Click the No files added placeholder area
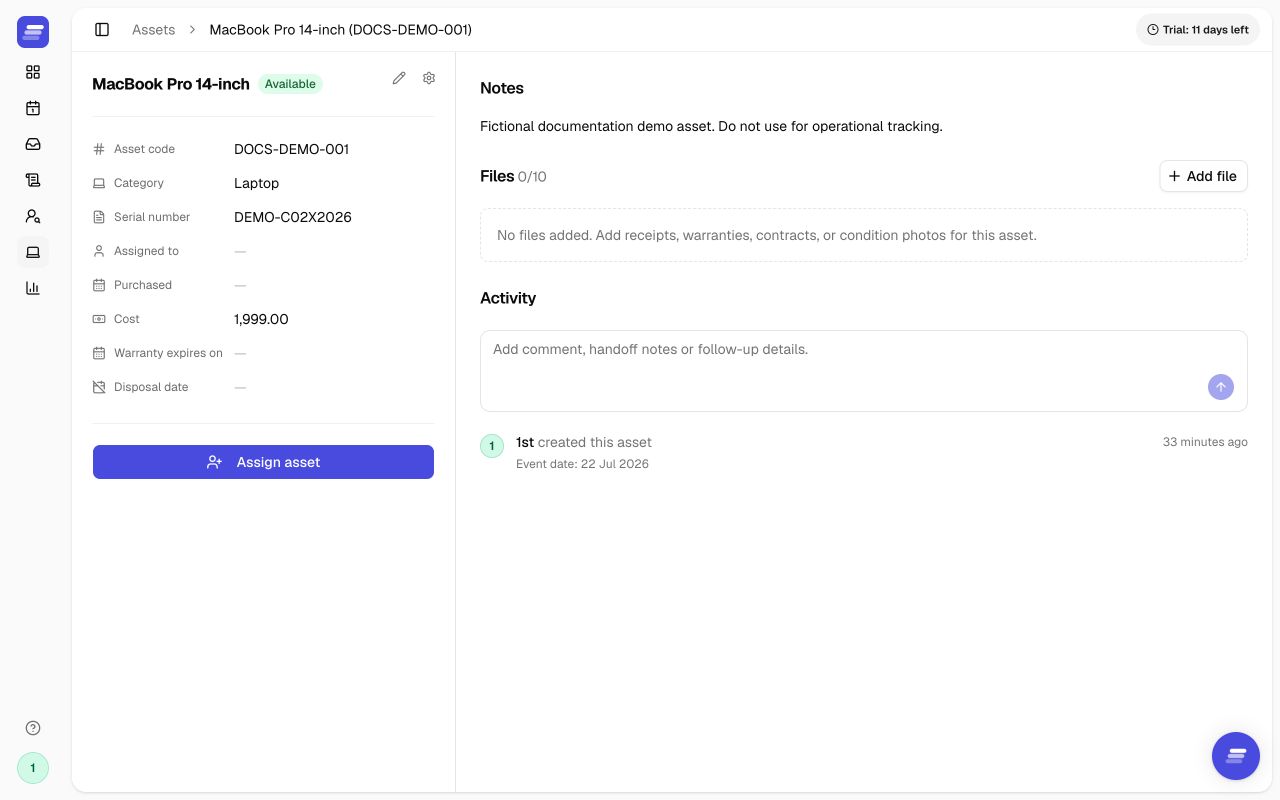 click(x=864, y=235)
